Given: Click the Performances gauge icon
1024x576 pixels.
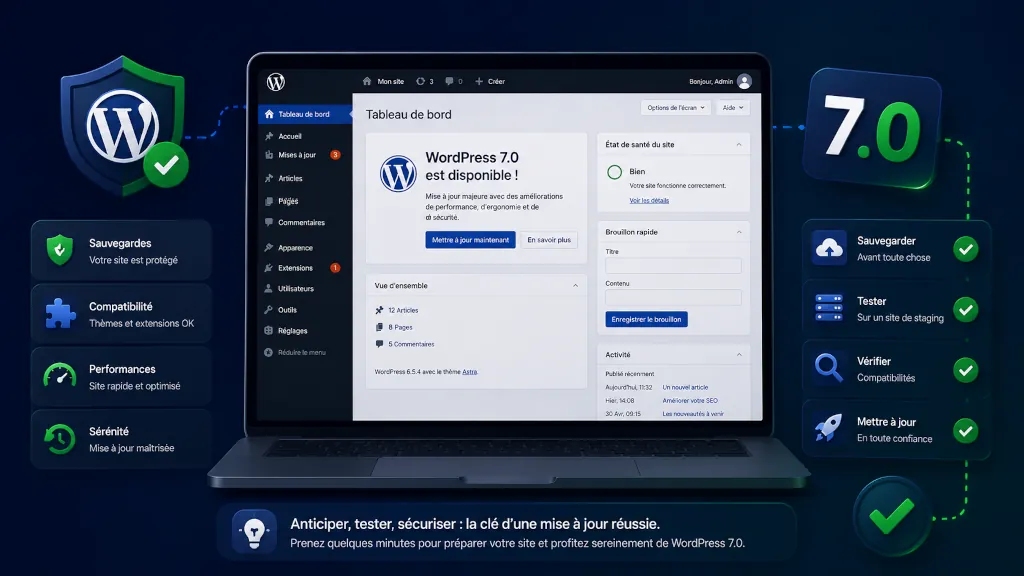Looking at the screenshot, I should click(x=59, y=376).
